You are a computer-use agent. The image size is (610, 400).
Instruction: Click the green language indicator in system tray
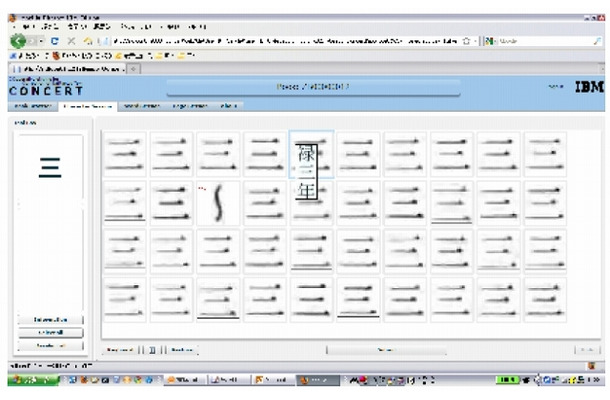507,380
